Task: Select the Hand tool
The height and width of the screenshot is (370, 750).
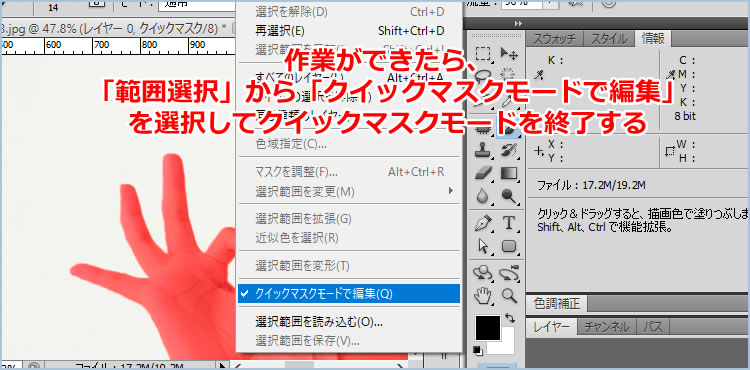Action: pyautogui.click(x=484, y=296)
